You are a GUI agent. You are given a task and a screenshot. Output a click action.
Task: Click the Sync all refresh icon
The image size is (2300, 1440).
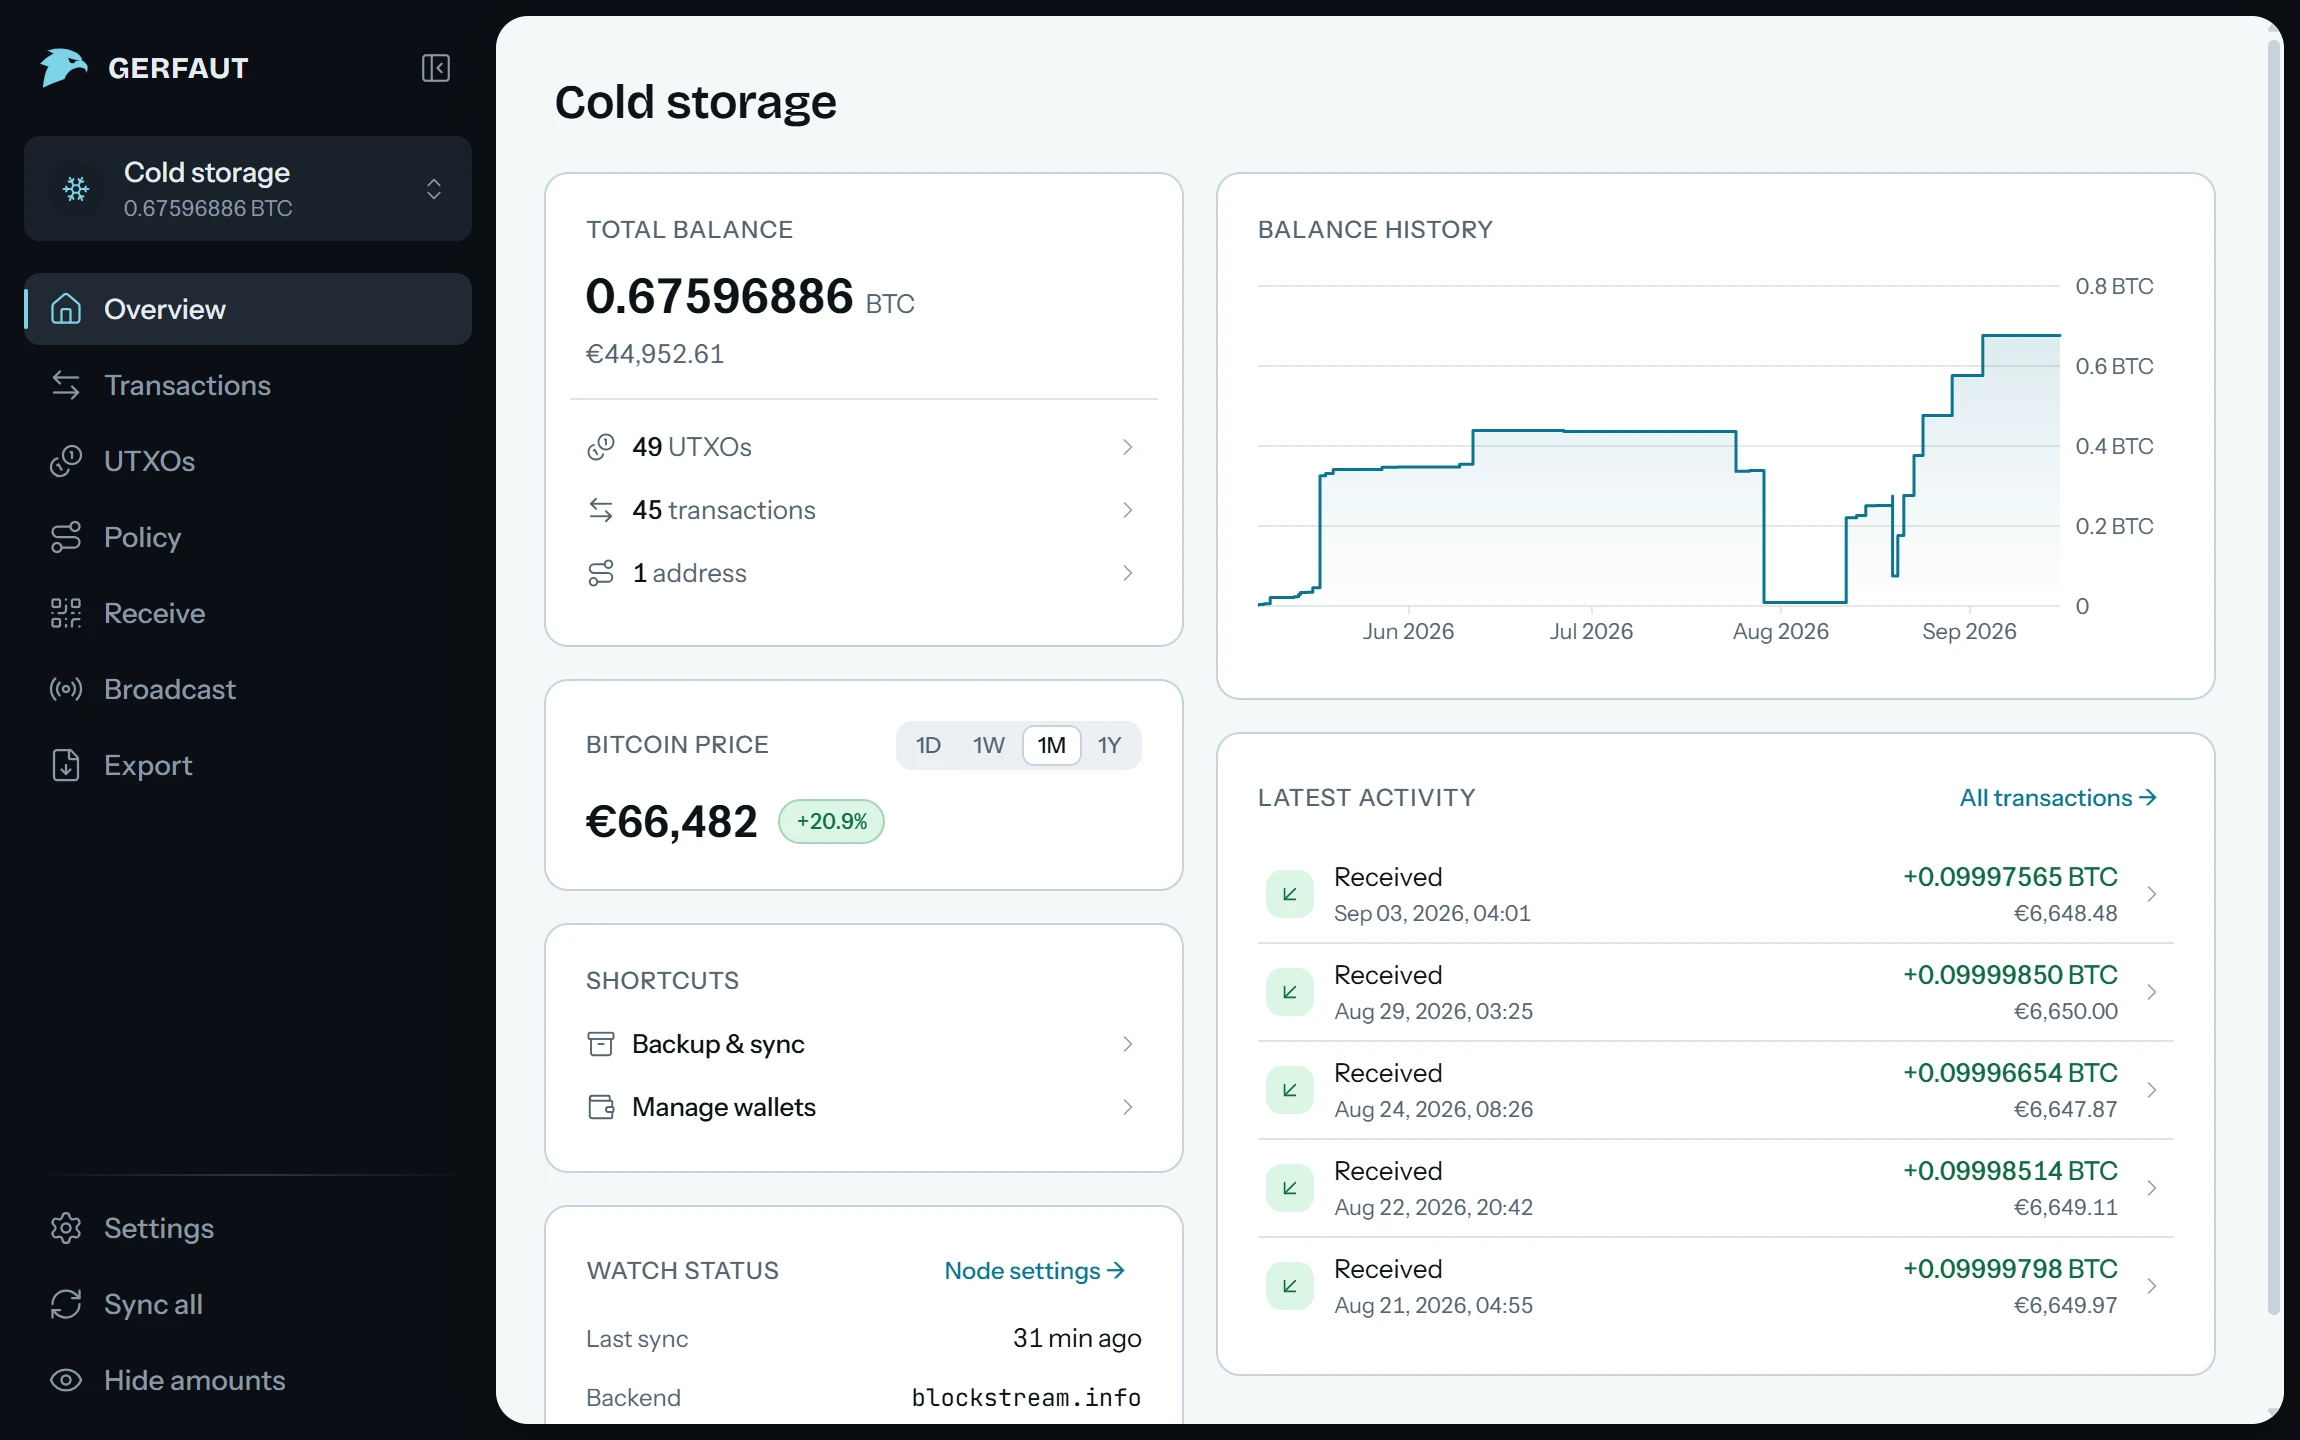66,1304
